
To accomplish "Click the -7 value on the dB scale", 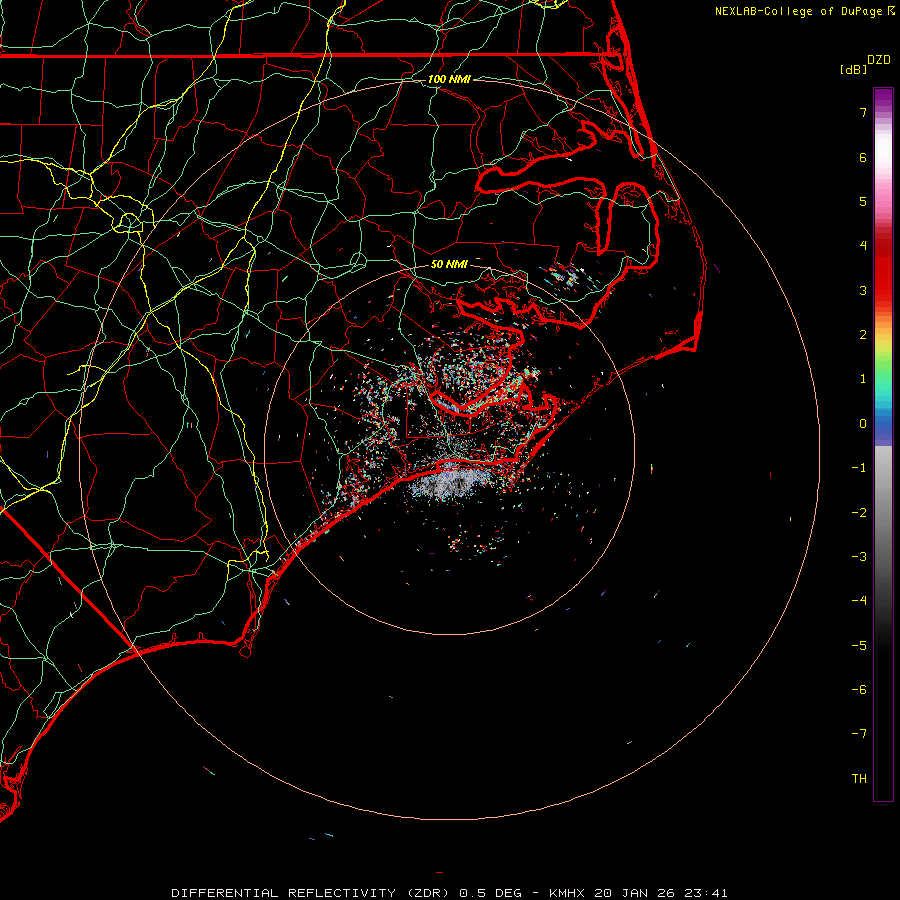I will (858, 733).
